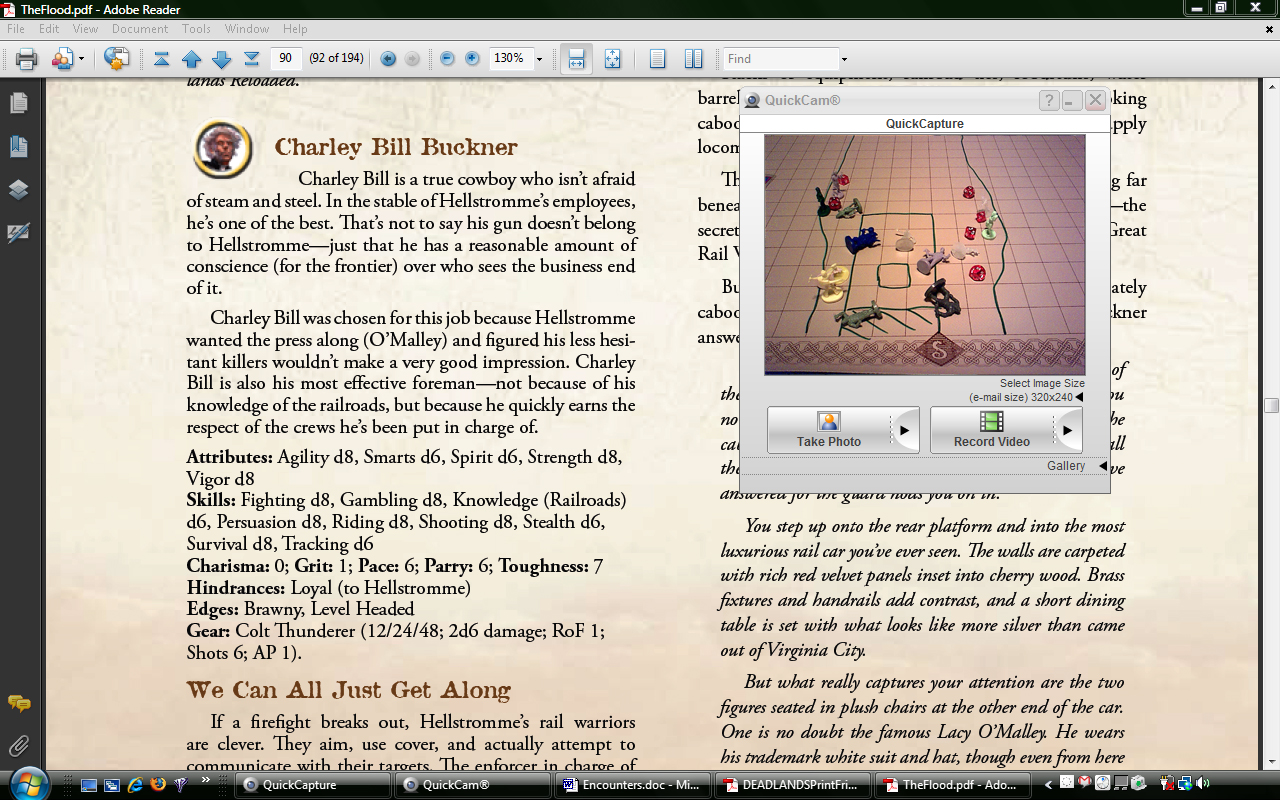
Task: Click Take Photo in QuickCam
Action: click(x=829, y=430)
